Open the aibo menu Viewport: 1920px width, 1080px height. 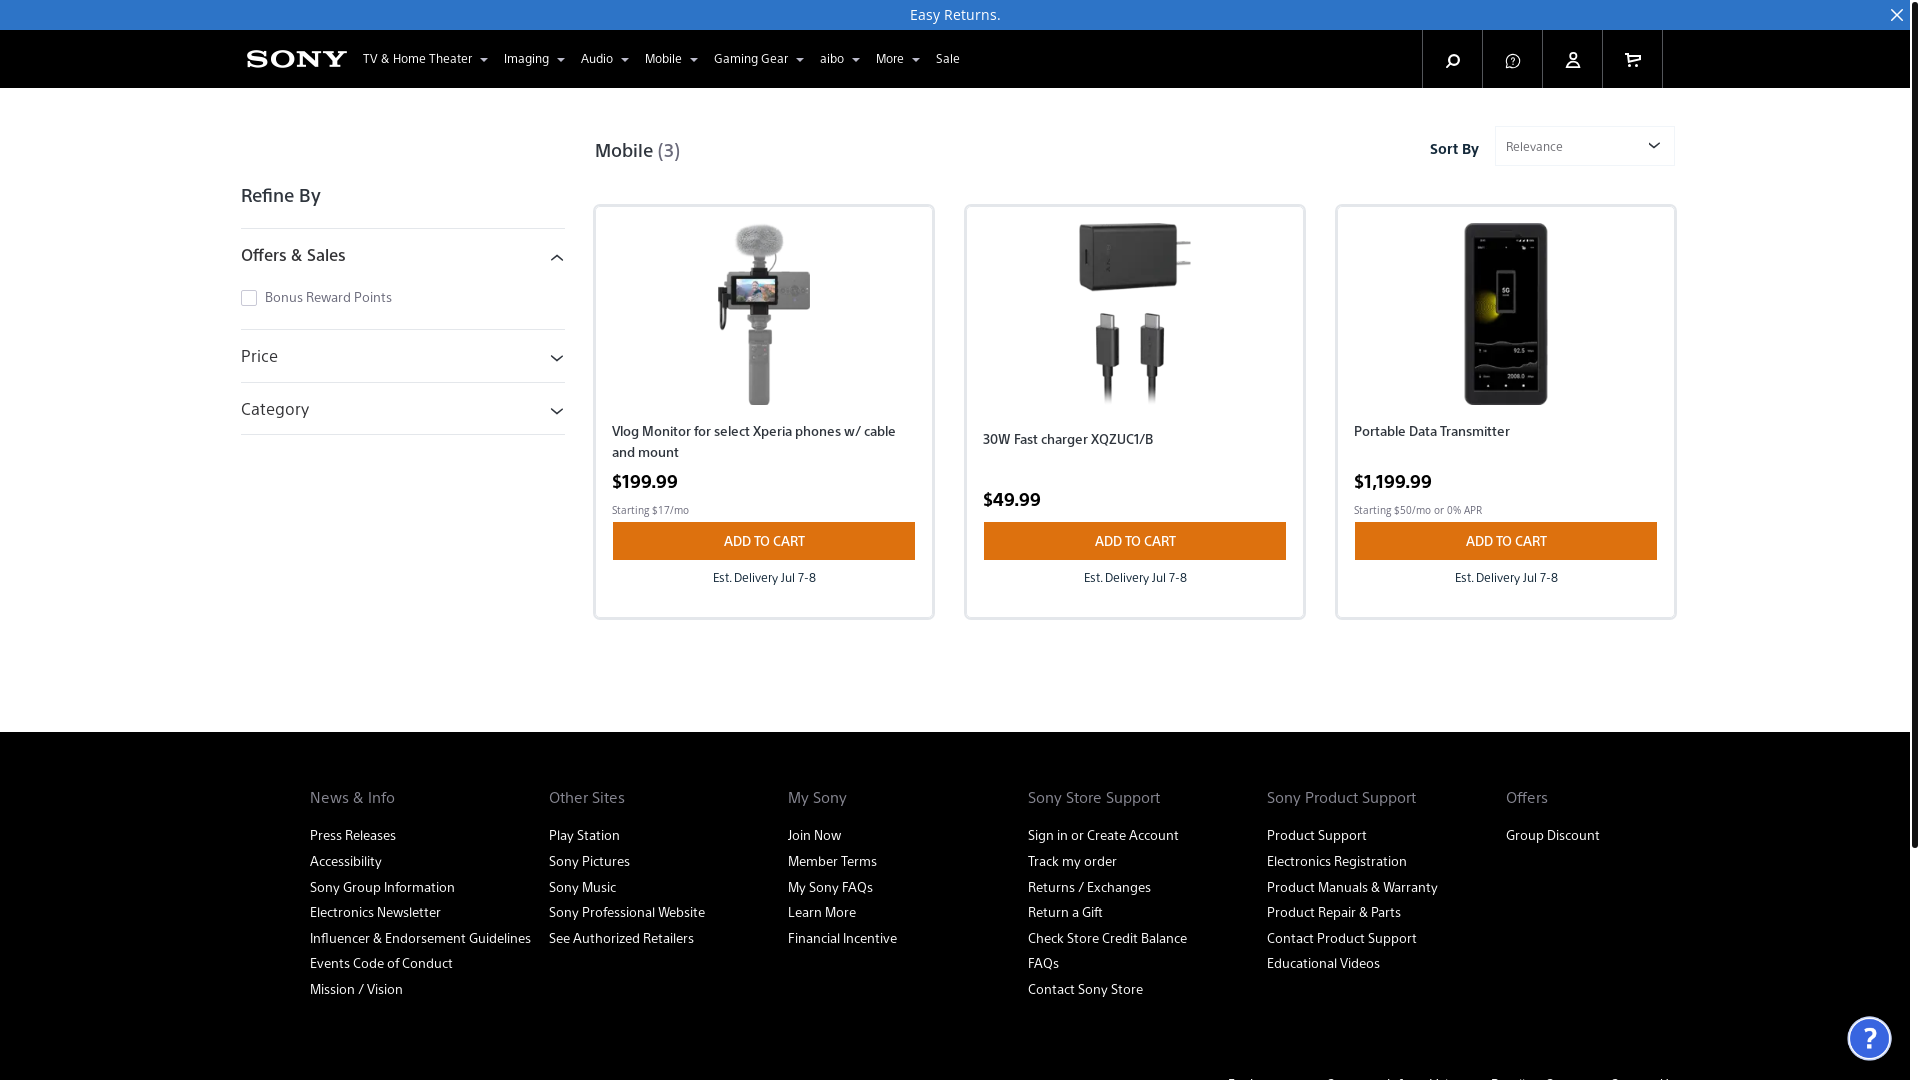click(839, 59)
